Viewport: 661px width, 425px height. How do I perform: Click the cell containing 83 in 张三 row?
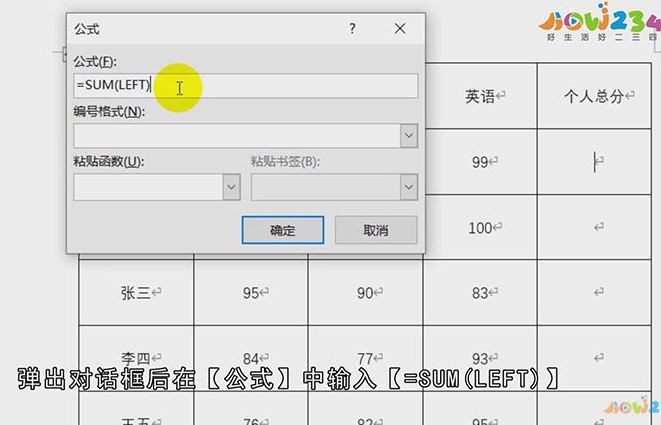[x=480, y=292]
